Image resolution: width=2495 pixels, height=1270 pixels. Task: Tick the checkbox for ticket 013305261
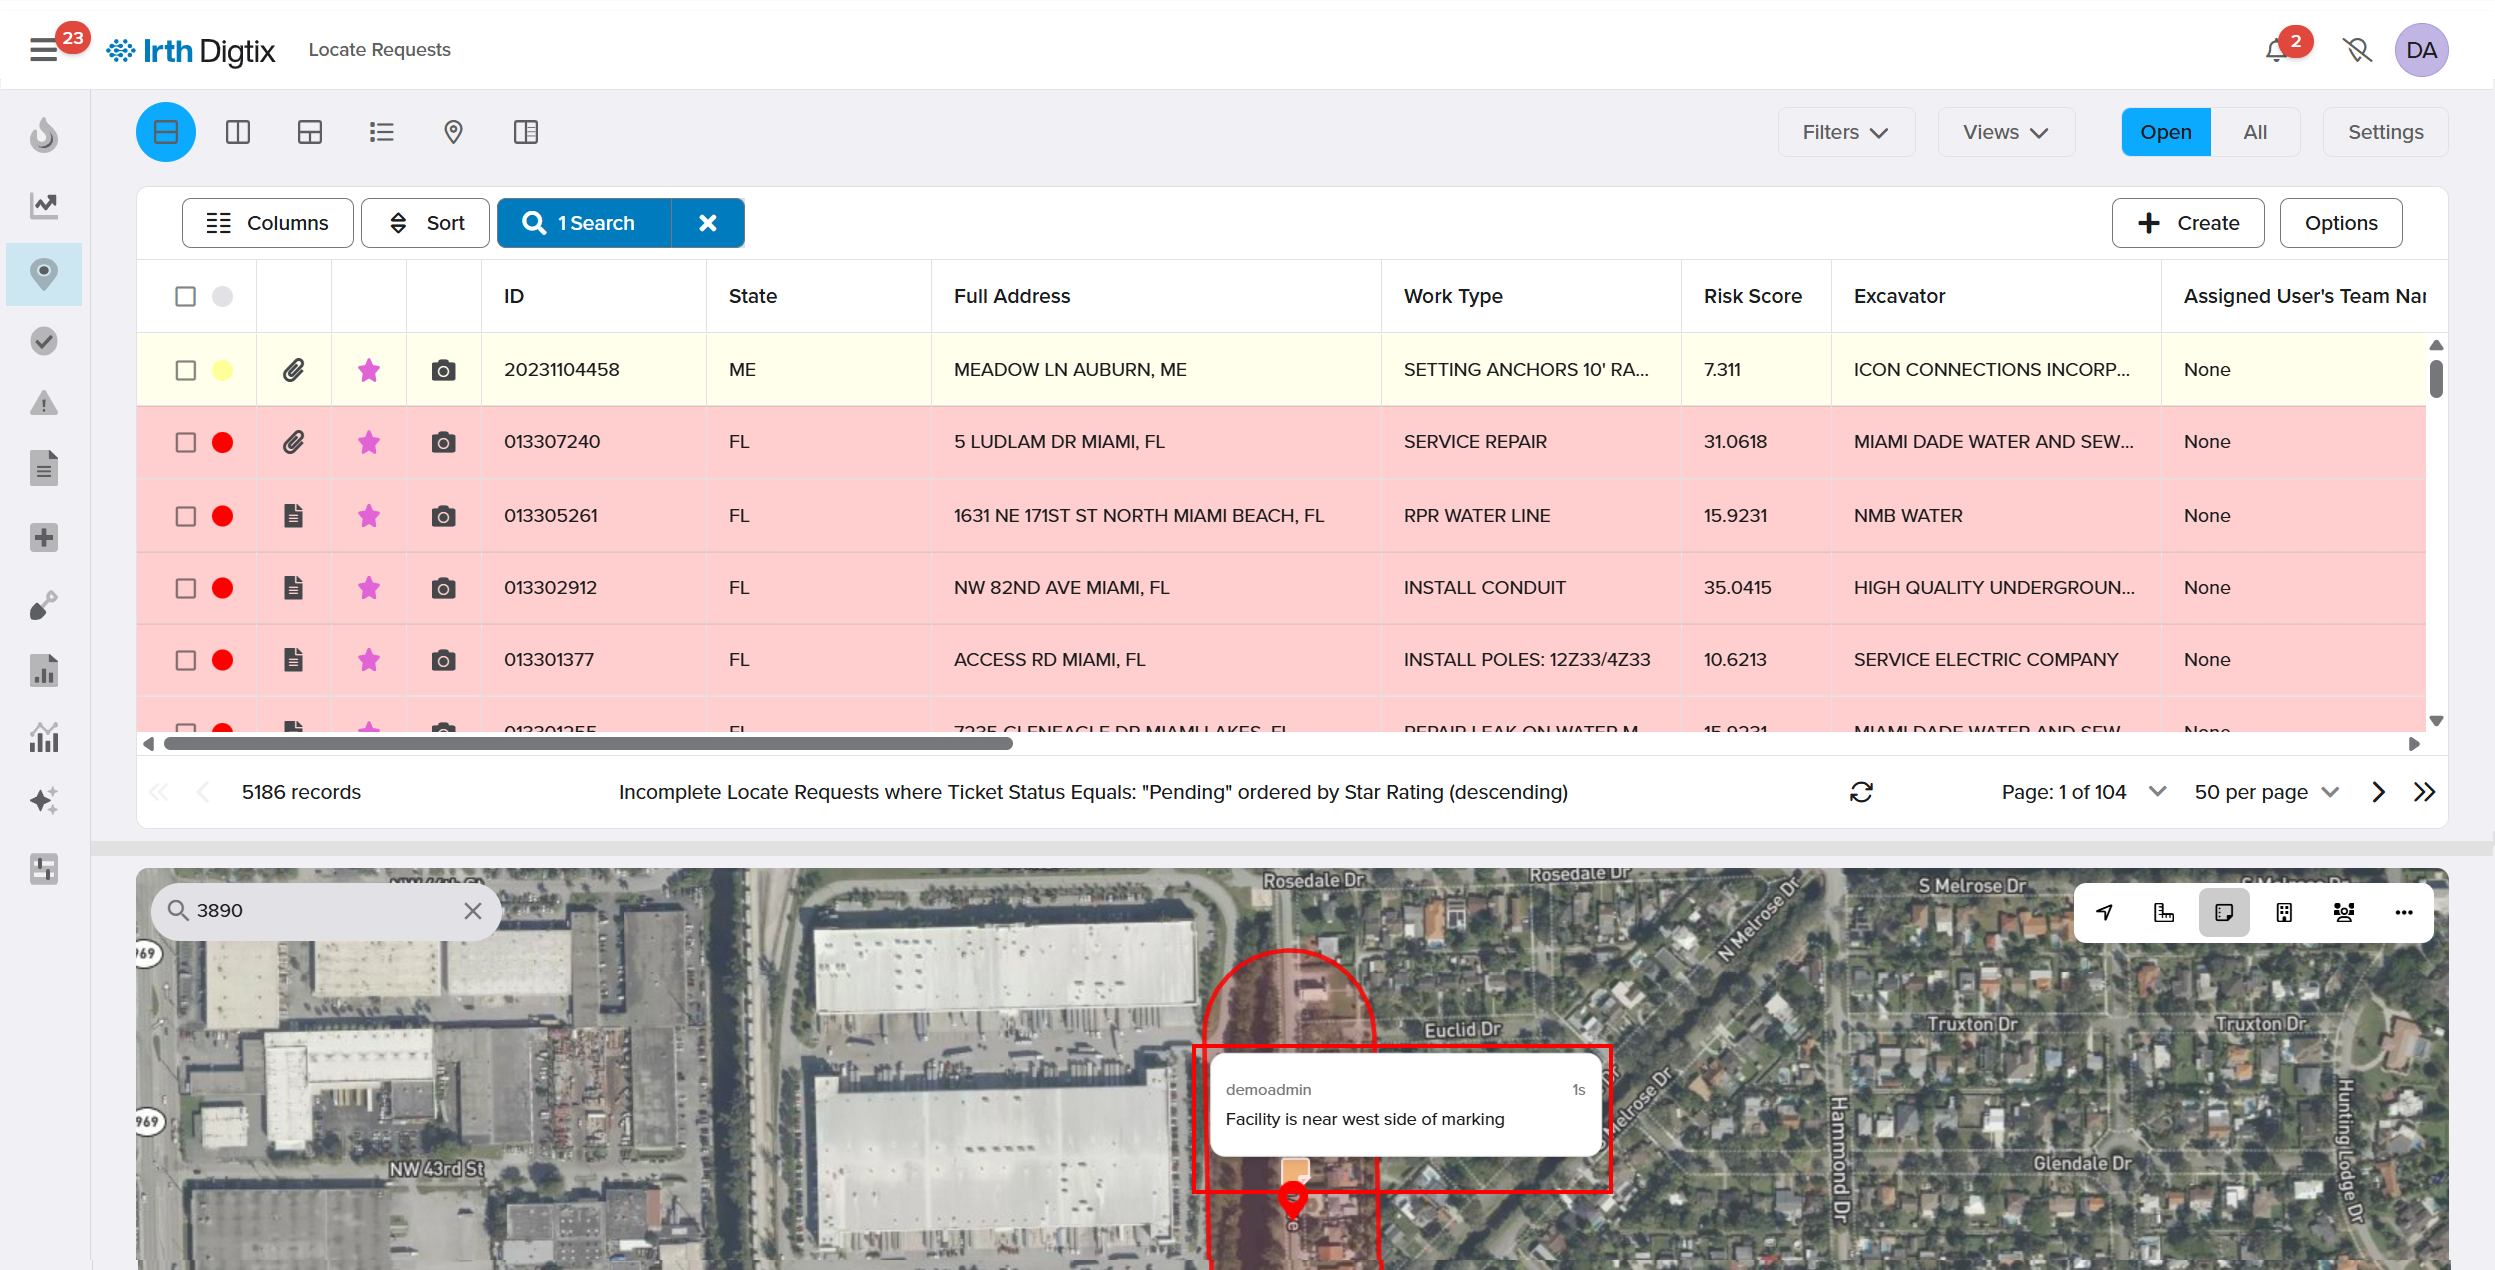tap(186, 516)
